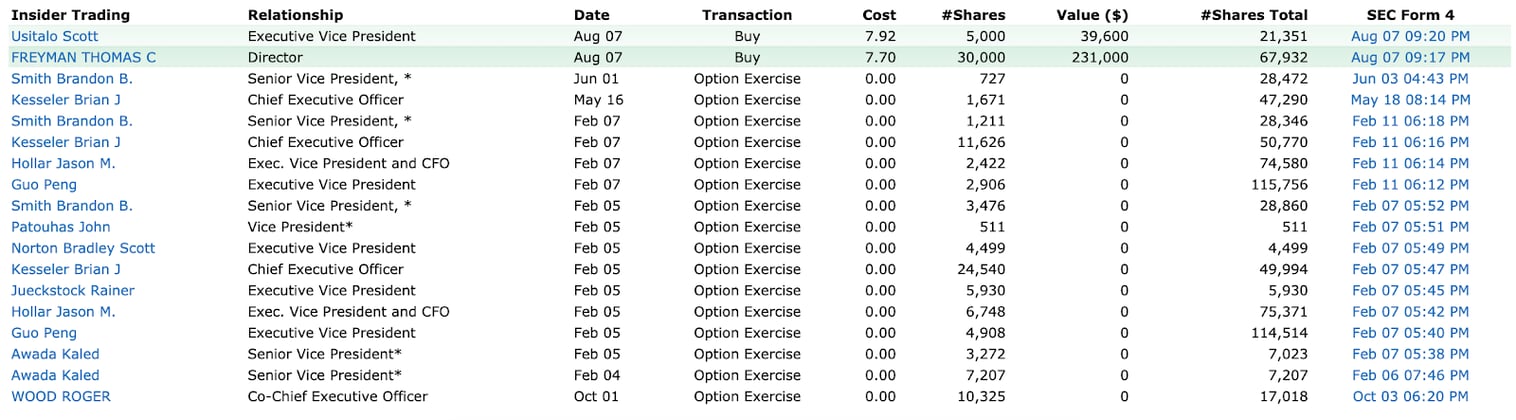Viewport: 1516px width, 420px height.
Task: Click WOOD ROGER insider name
Action: (61, 397)
